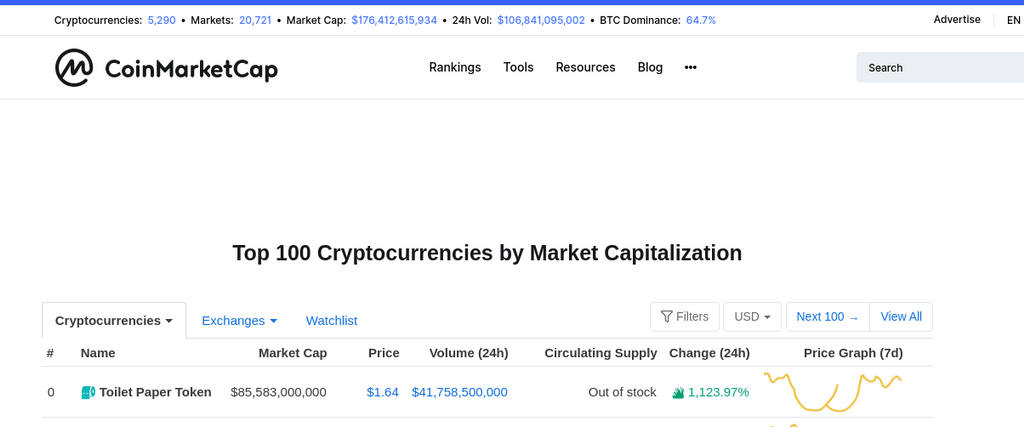Screen dimensions: 1024x427
Task: Click the funnel Filters icon
Action: (x=666, y=317)
